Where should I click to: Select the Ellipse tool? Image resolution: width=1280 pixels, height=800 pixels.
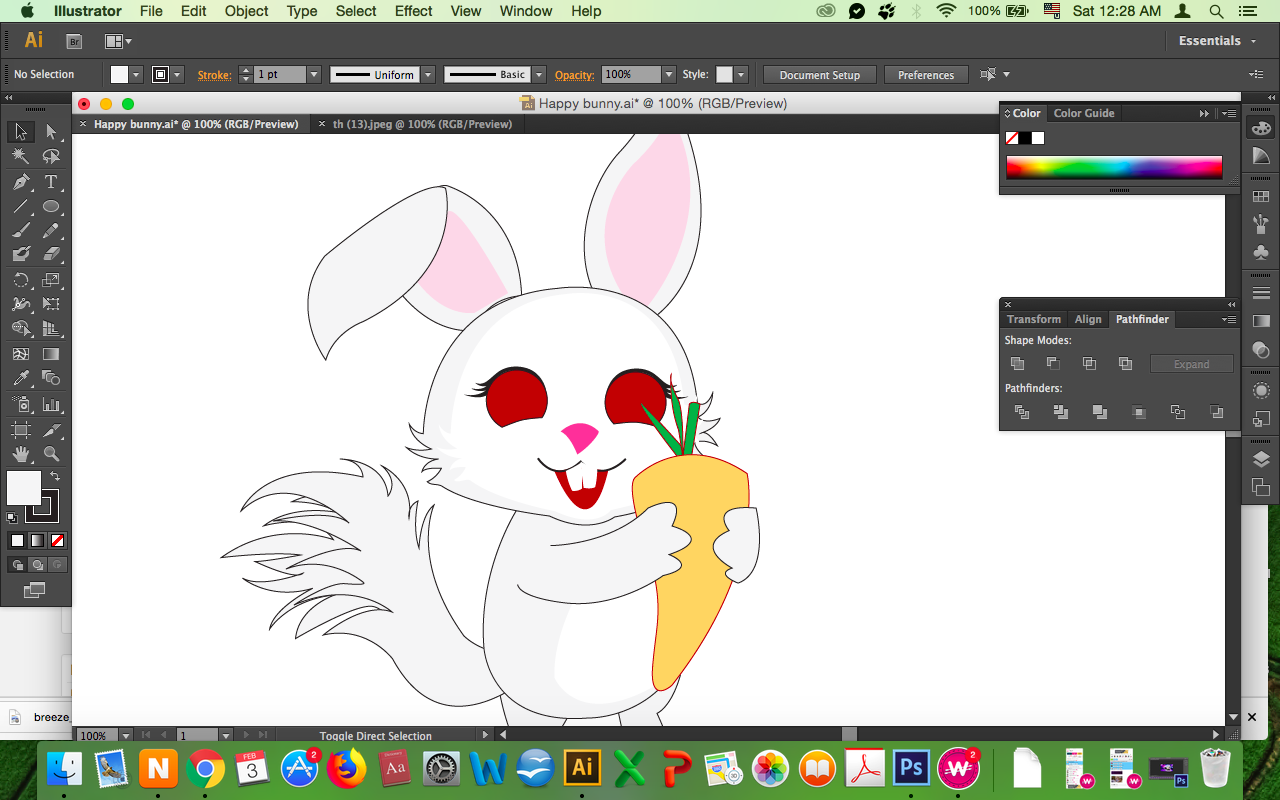[51, 207]
